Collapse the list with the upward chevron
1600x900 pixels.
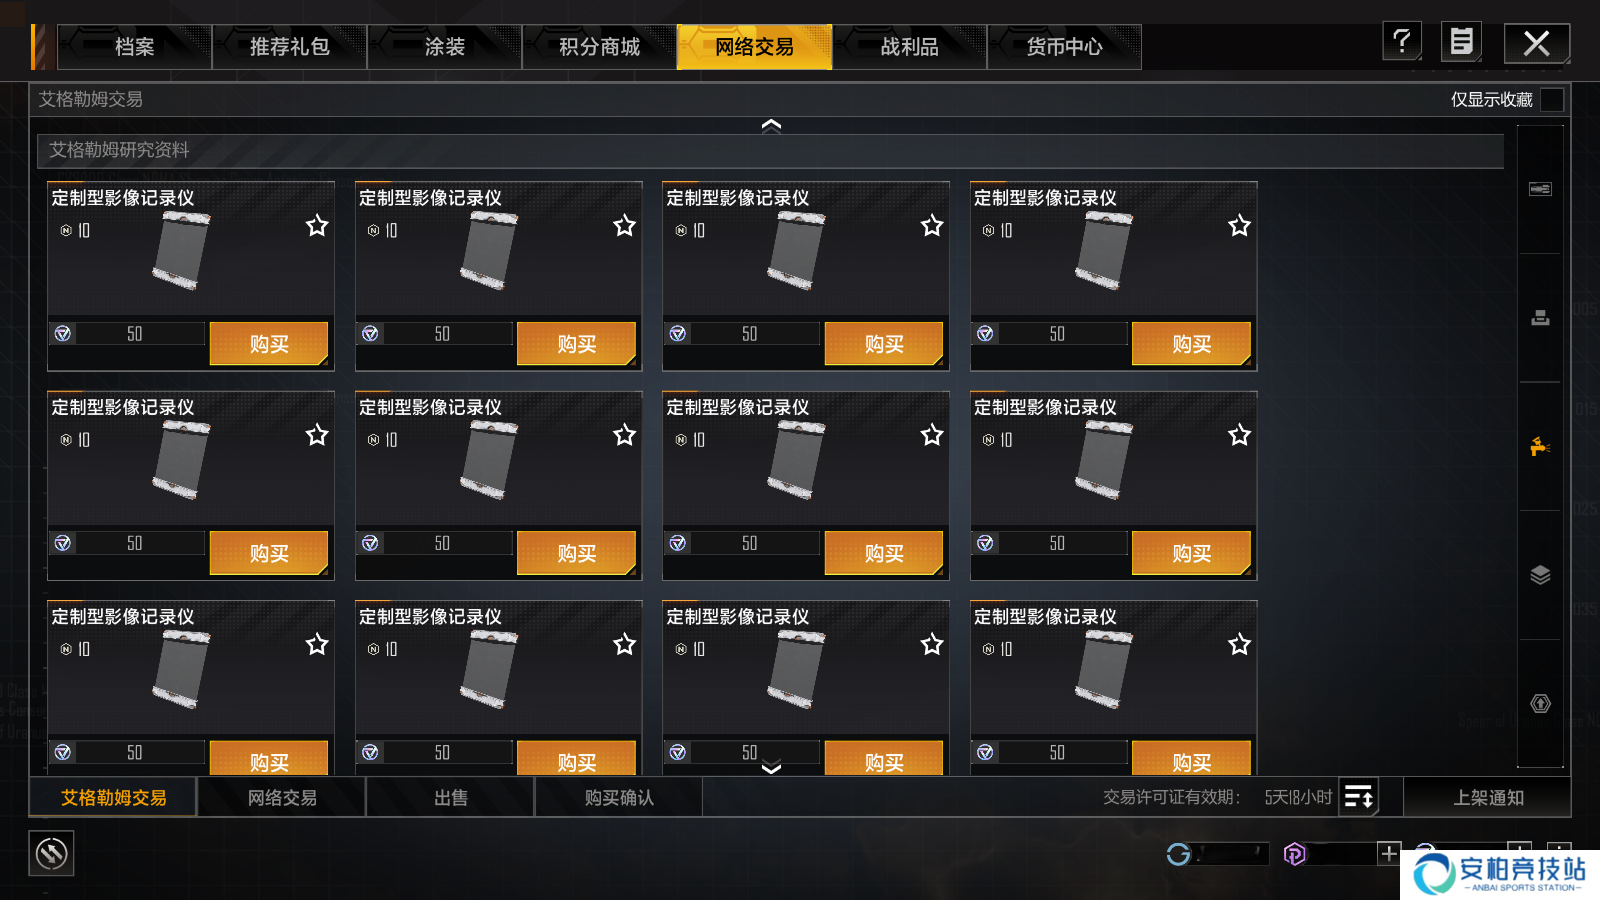click(771, 125)
